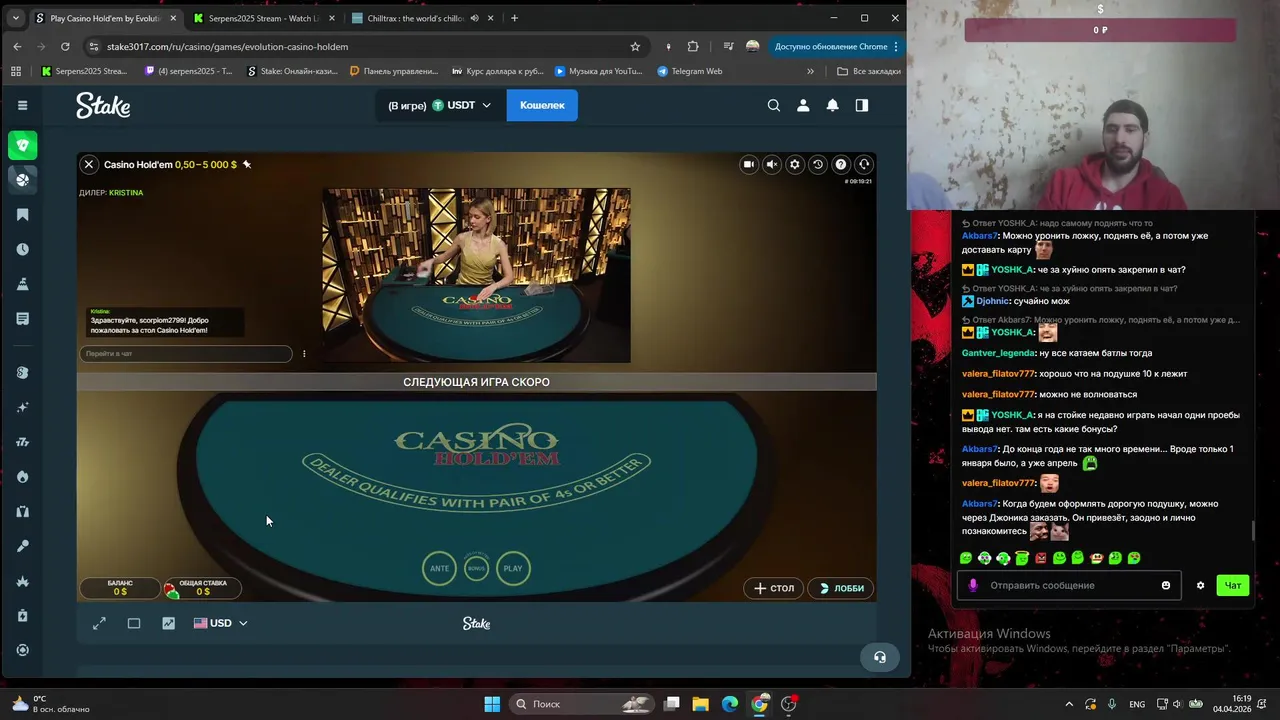Viewport: 1280px width, 720px height.
Task: Open live support headset icon in the game
Action: tap(864, 164)
